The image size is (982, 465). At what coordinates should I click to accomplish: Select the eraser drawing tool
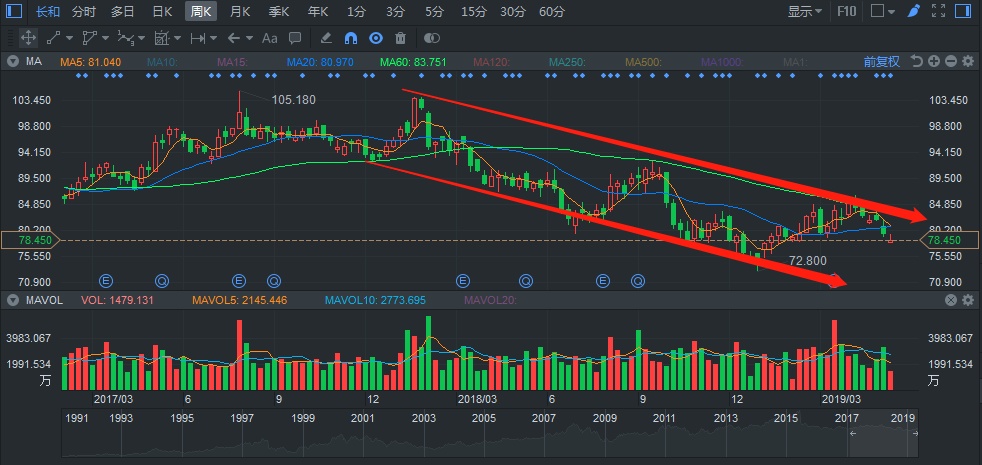click(325, 38)
